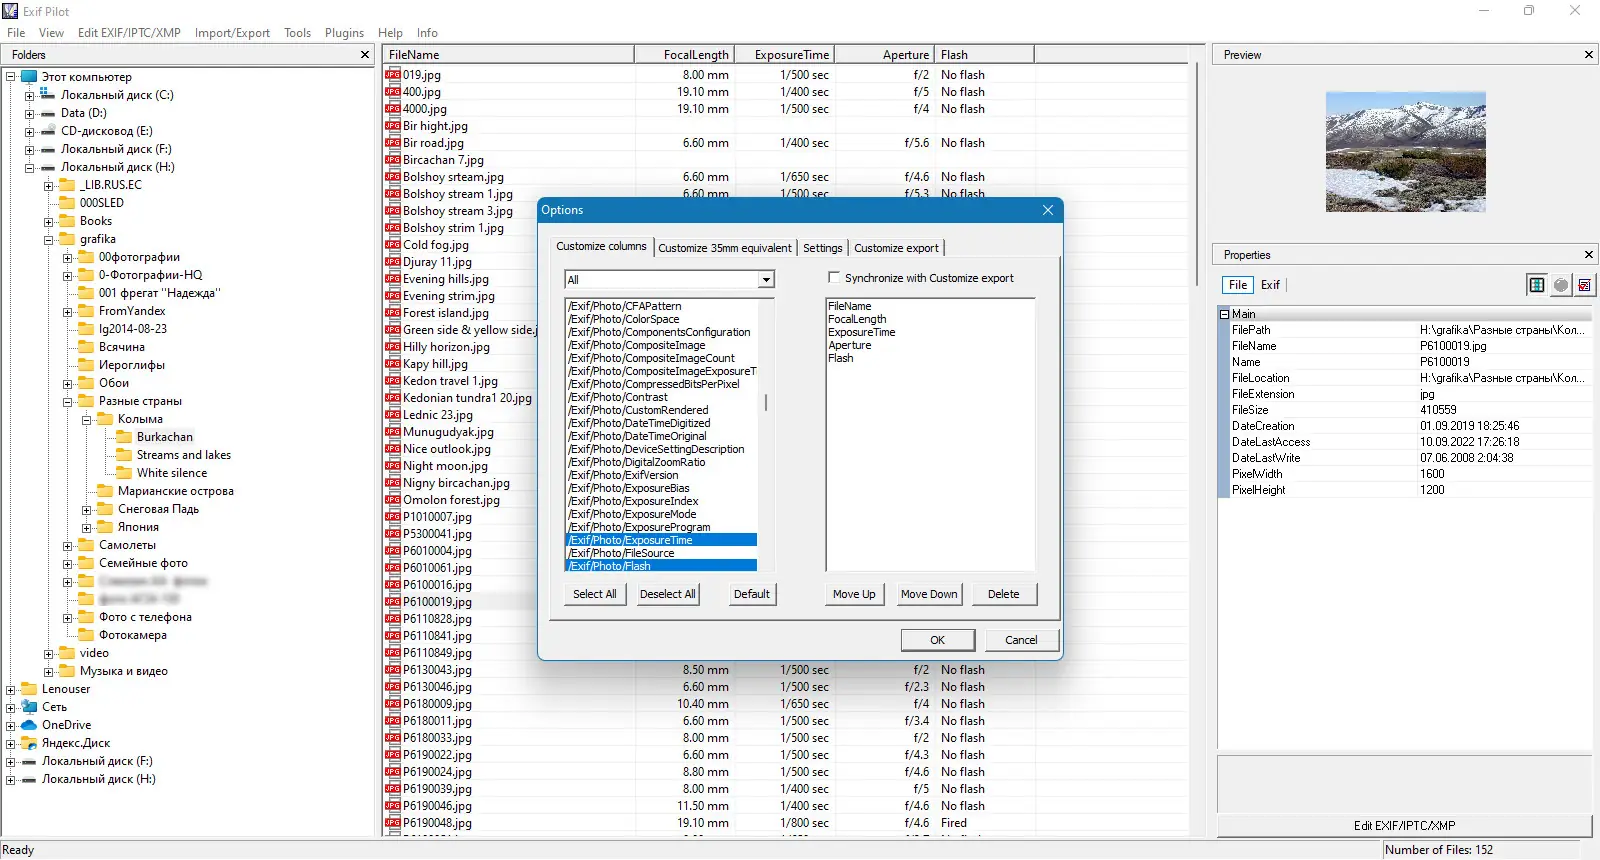Click the Этот компьютер computer icon

click(29, 77)
